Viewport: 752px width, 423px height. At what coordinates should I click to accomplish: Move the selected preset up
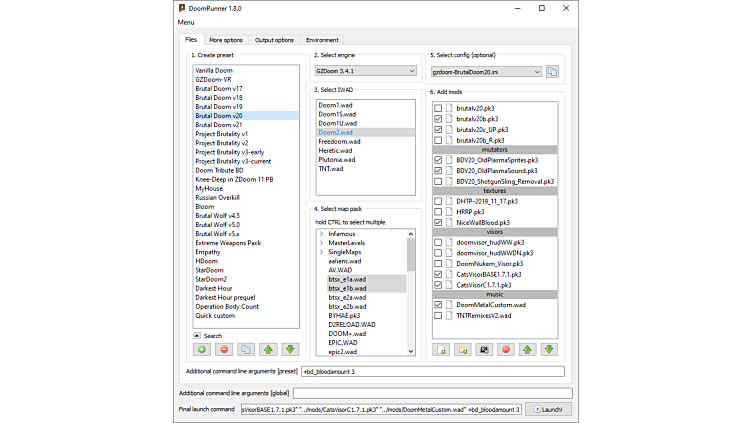tap(268, 350)
